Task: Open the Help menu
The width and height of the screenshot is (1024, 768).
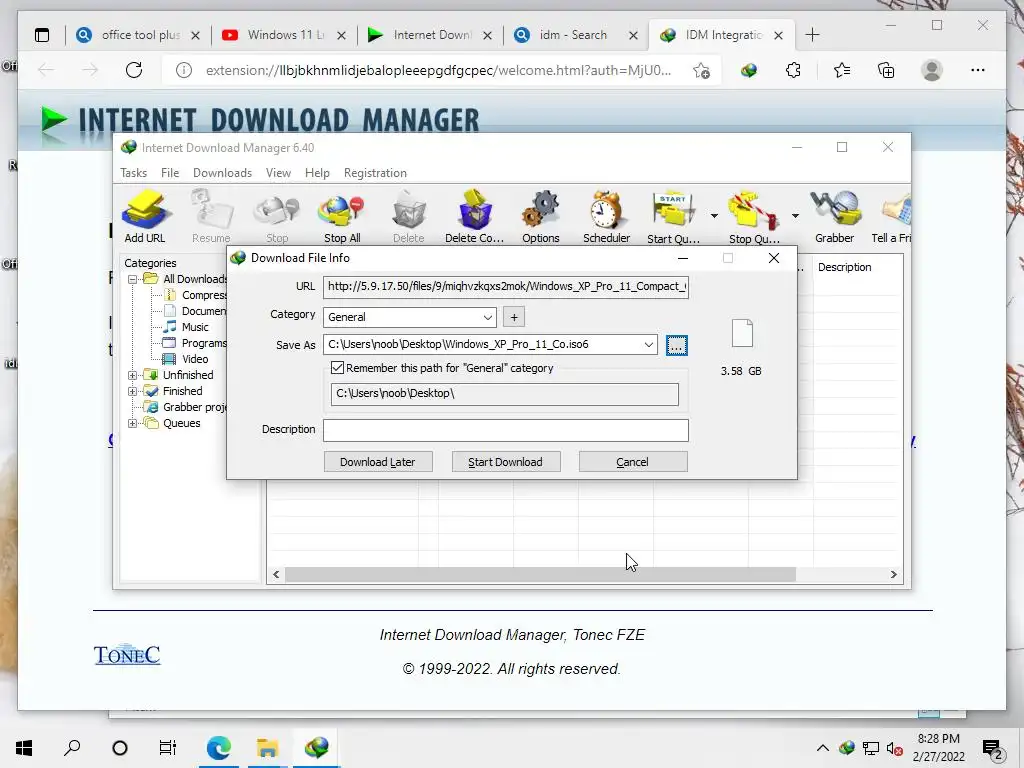Action: click(x=317, y=173)
